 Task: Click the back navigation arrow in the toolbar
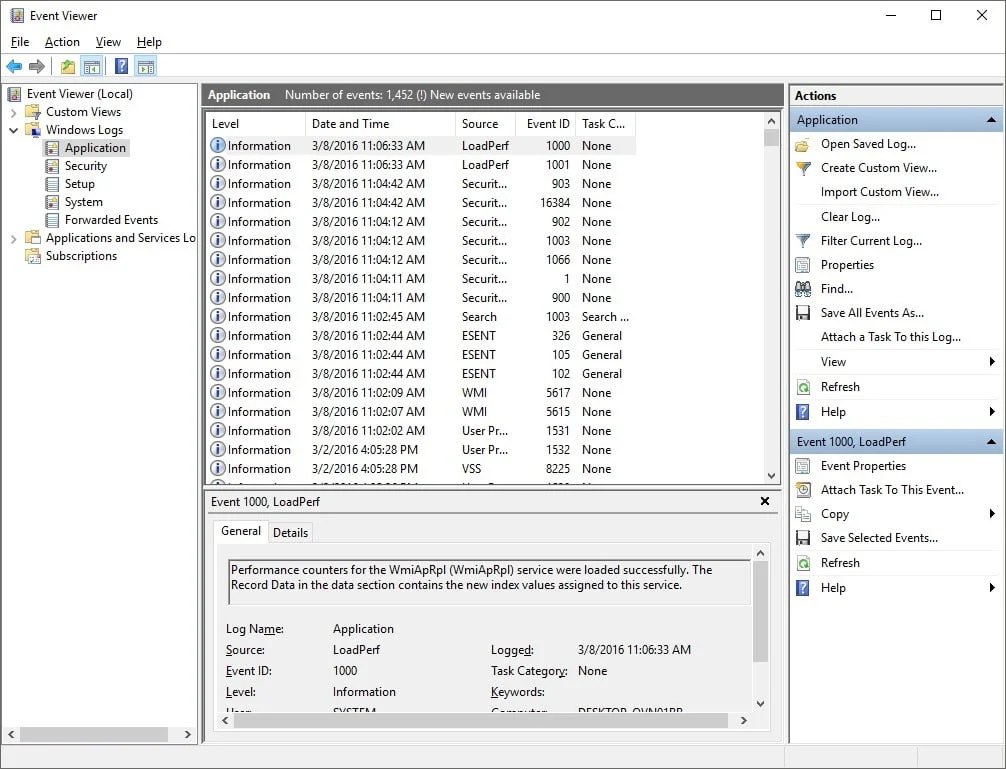tap(15, 65)
